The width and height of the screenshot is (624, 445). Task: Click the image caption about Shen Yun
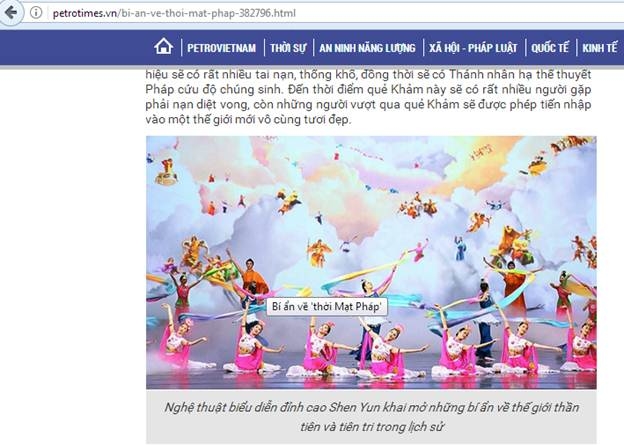click(x=371, y=417)
